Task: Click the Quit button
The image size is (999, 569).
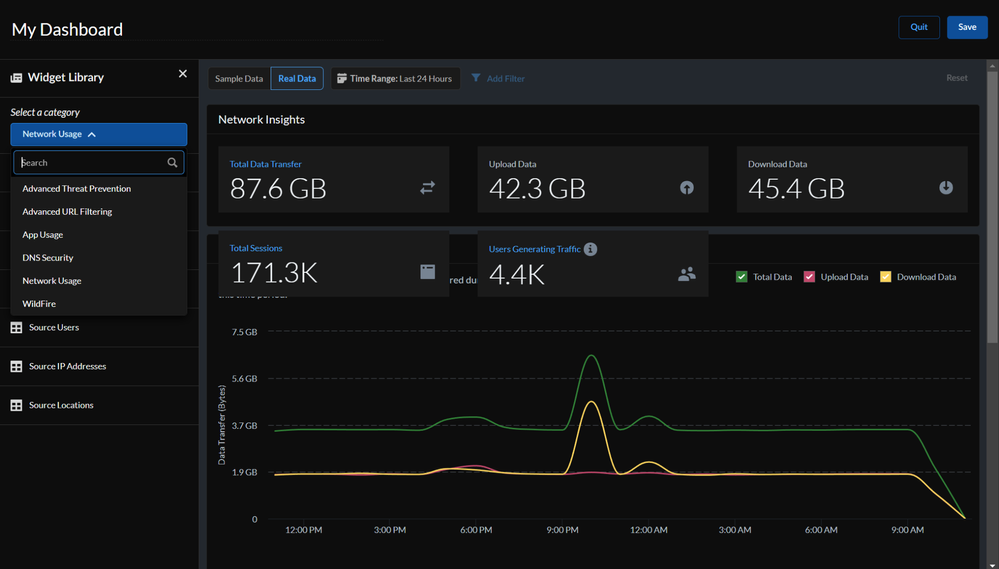Action: coord(918,27)
